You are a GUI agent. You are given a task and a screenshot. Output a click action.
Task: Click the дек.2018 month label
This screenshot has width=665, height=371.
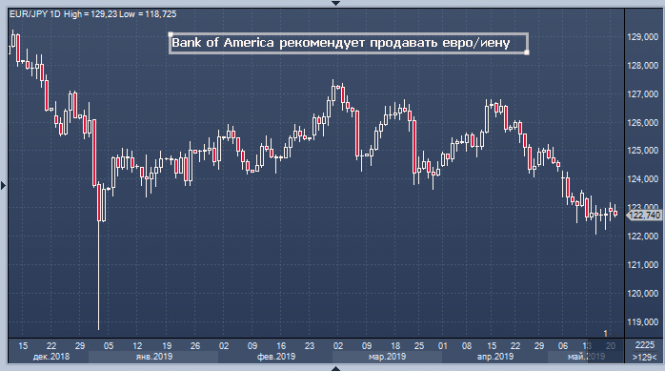[x=51, y=357]
